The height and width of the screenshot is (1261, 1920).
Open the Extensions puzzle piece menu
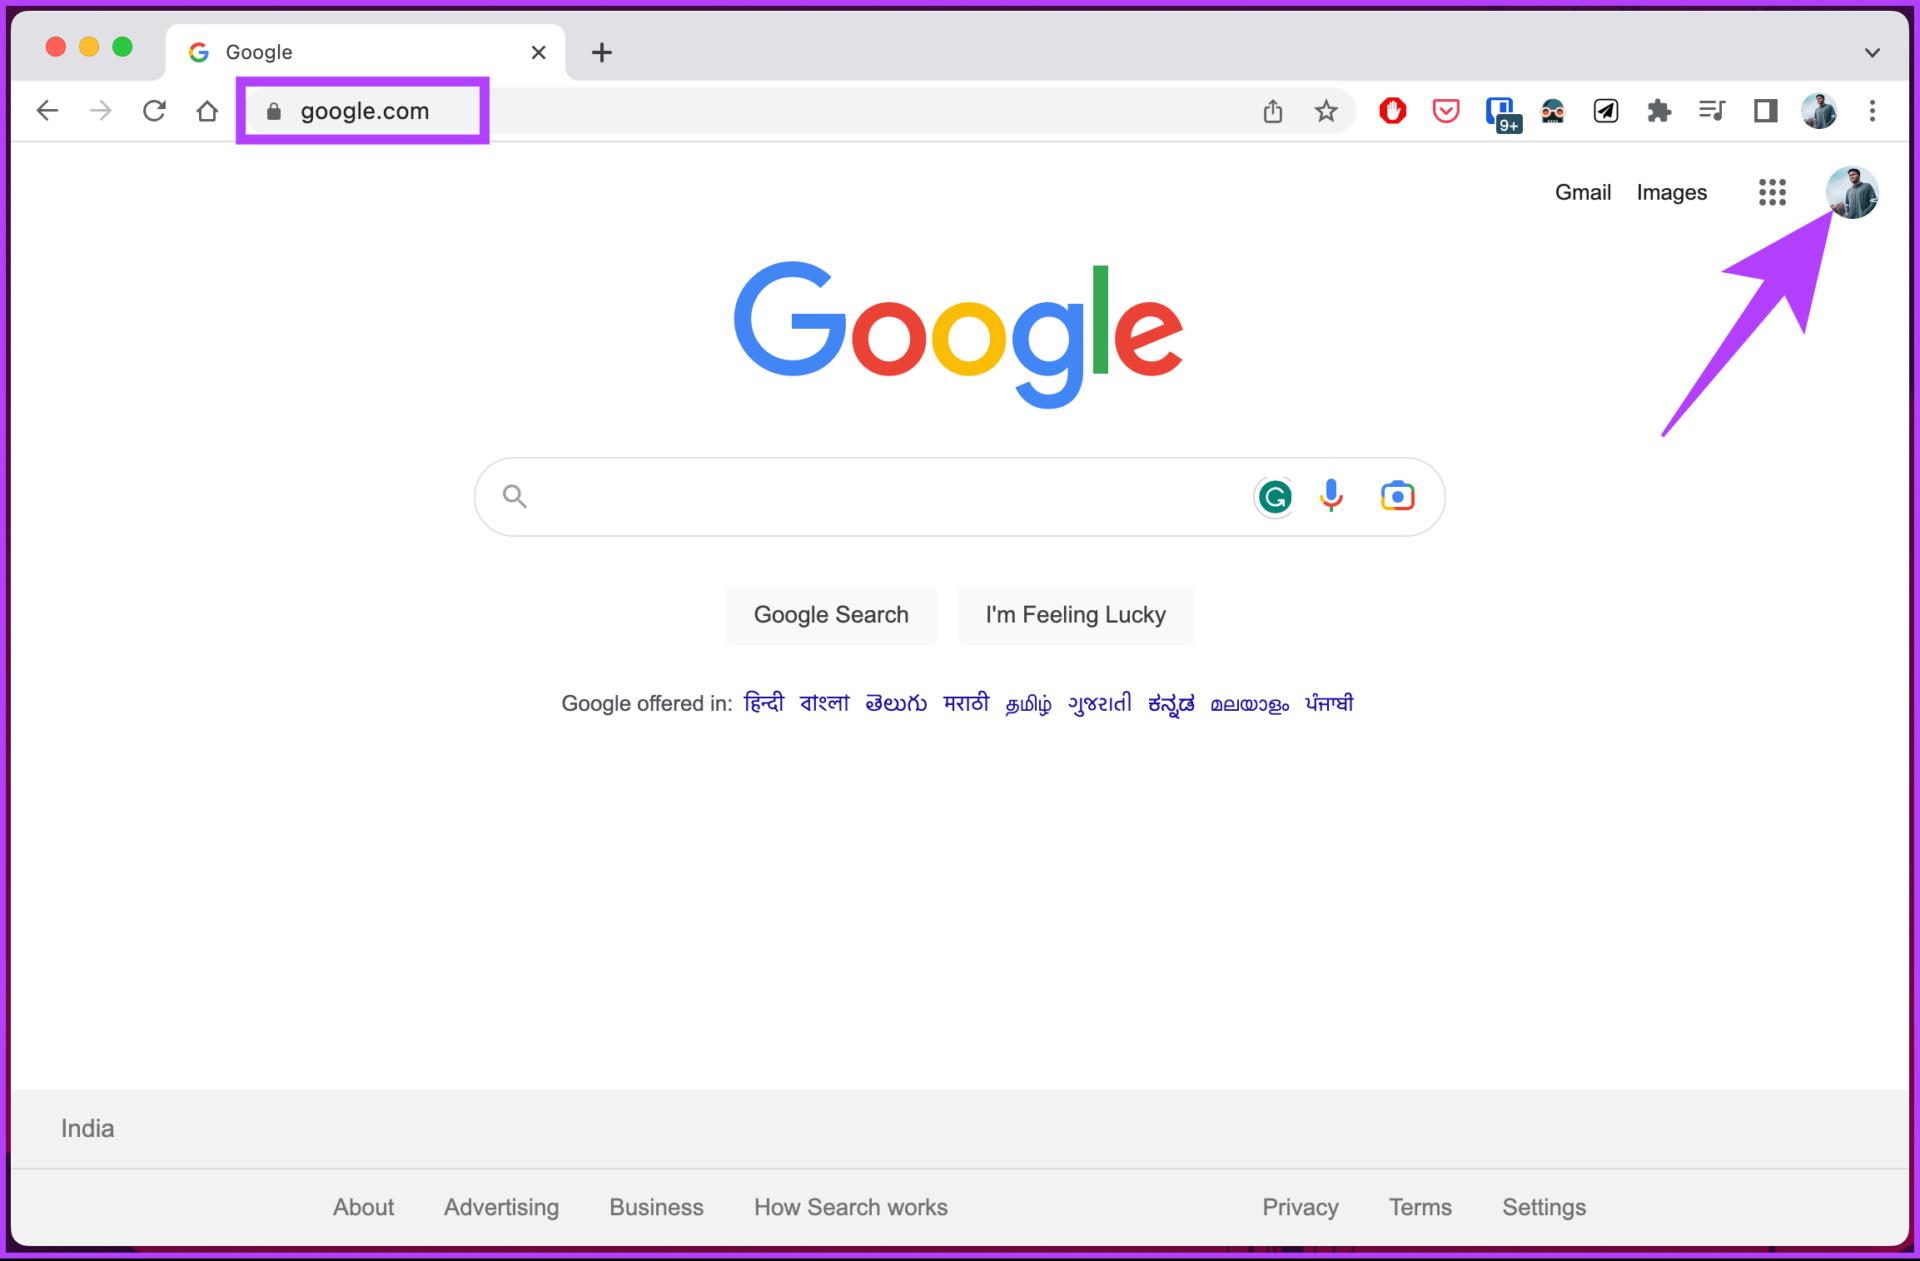pyautogui.click(x=1659, y=110)
